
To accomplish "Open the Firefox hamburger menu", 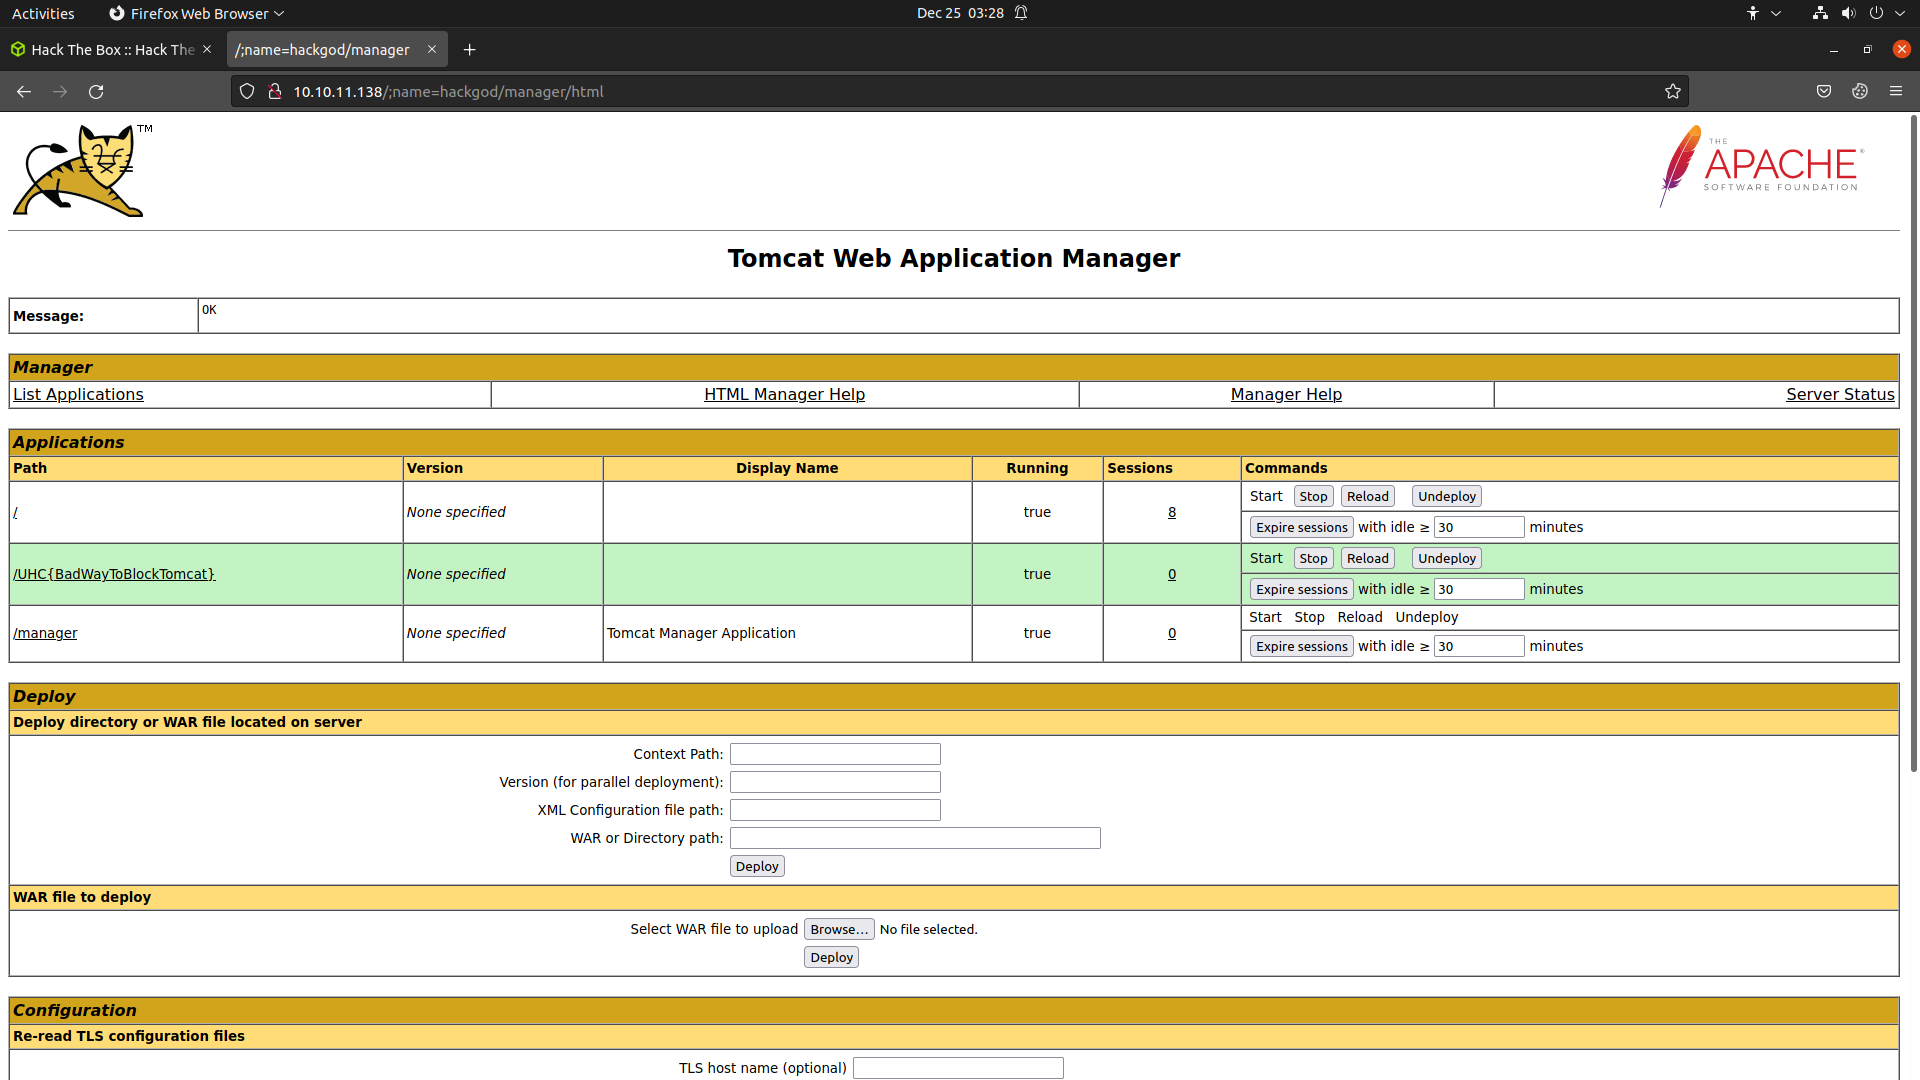I will pyautogui.click(x=1896, y=91).
